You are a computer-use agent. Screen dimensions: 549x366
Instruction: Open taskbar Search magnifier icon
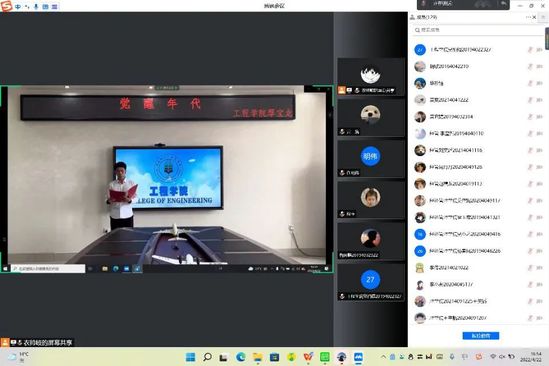(207, 357)
